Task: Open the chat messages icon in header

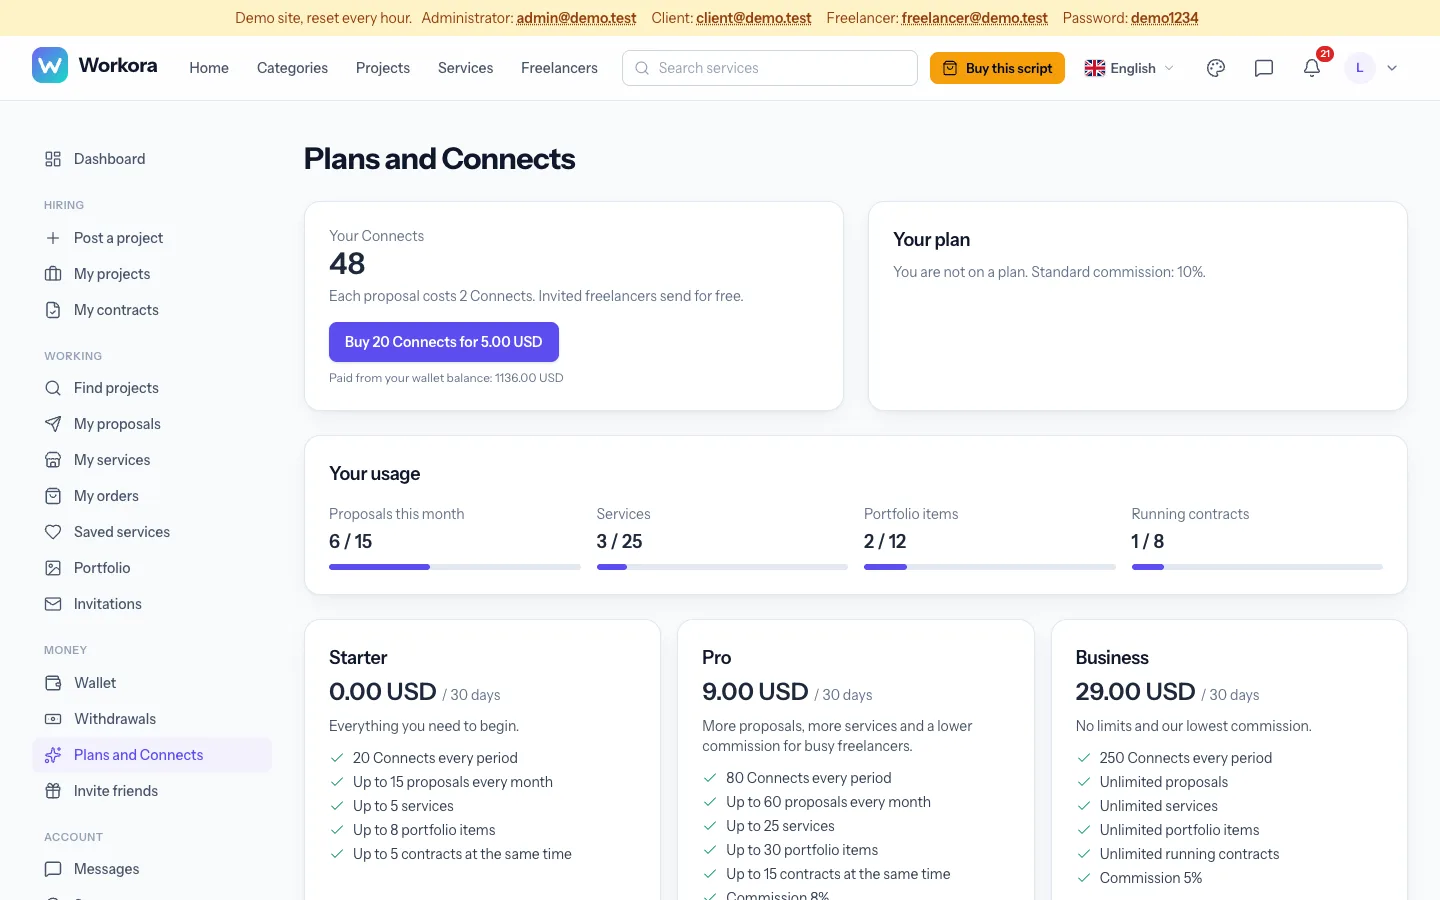Action: [1264, 68]
